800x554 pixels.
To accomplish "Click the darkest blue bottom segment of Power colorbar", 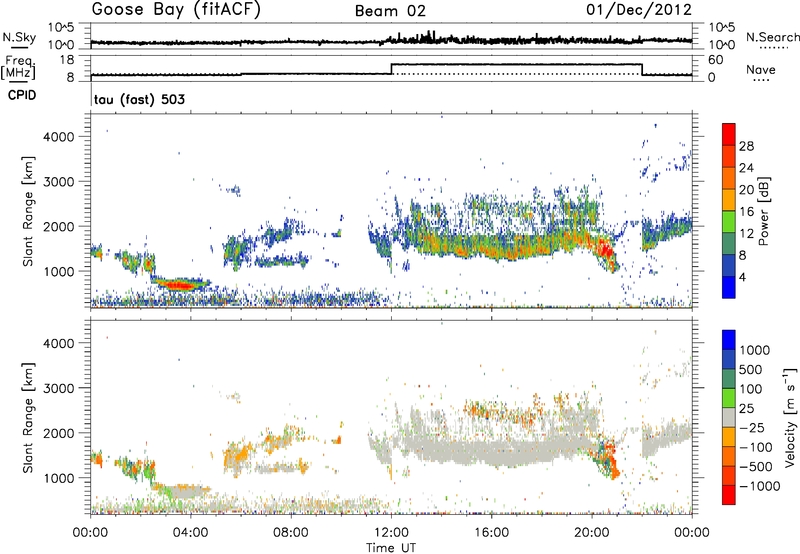I will click(729, 288).
